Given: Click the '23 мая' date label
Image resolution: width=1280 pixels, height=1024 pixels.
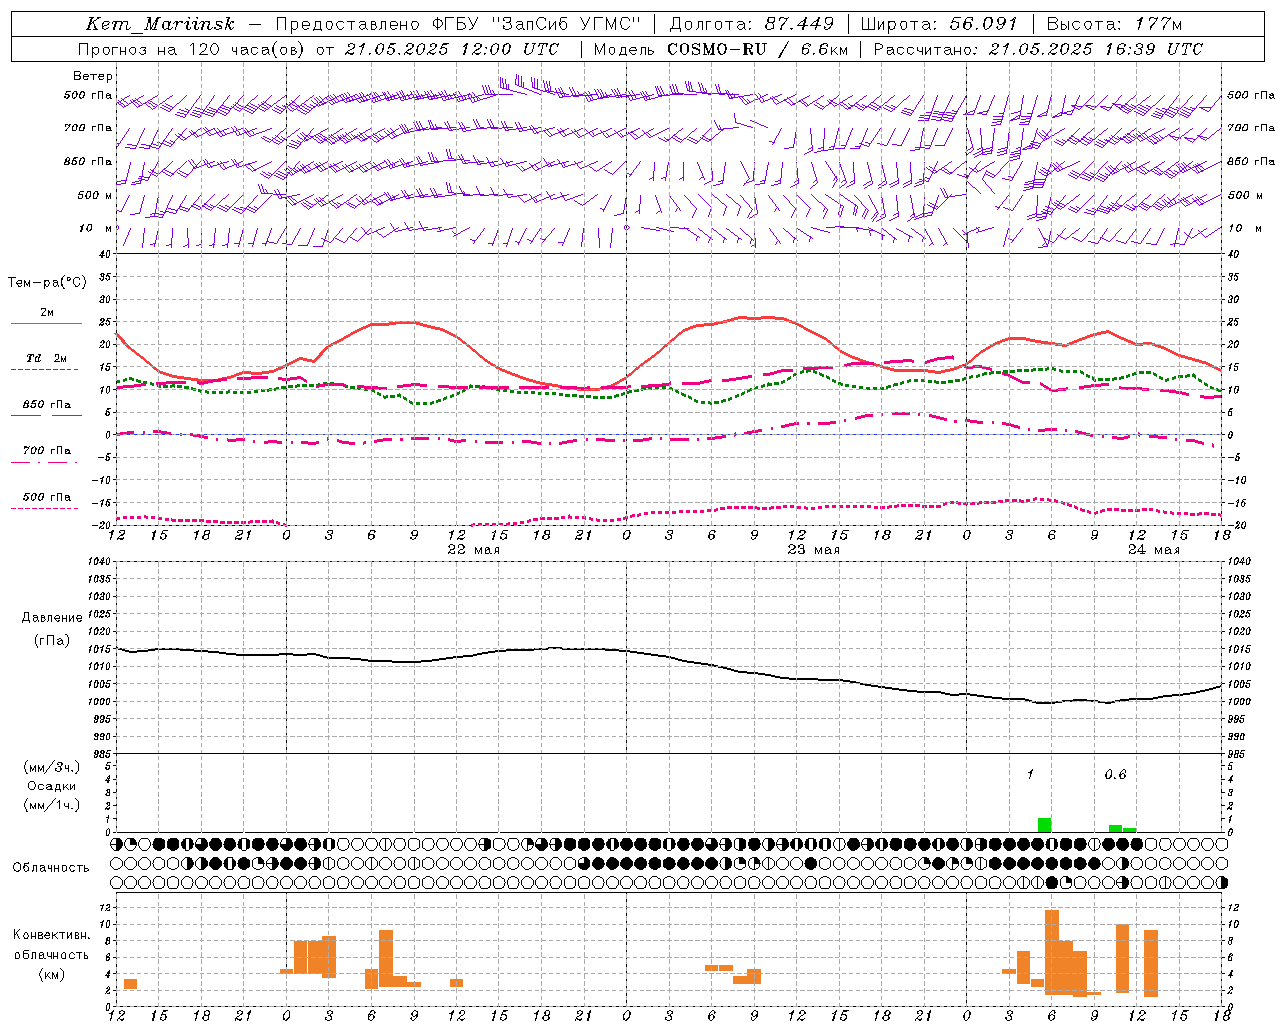Looking at the screenshot, I should (x=814, y=550).
